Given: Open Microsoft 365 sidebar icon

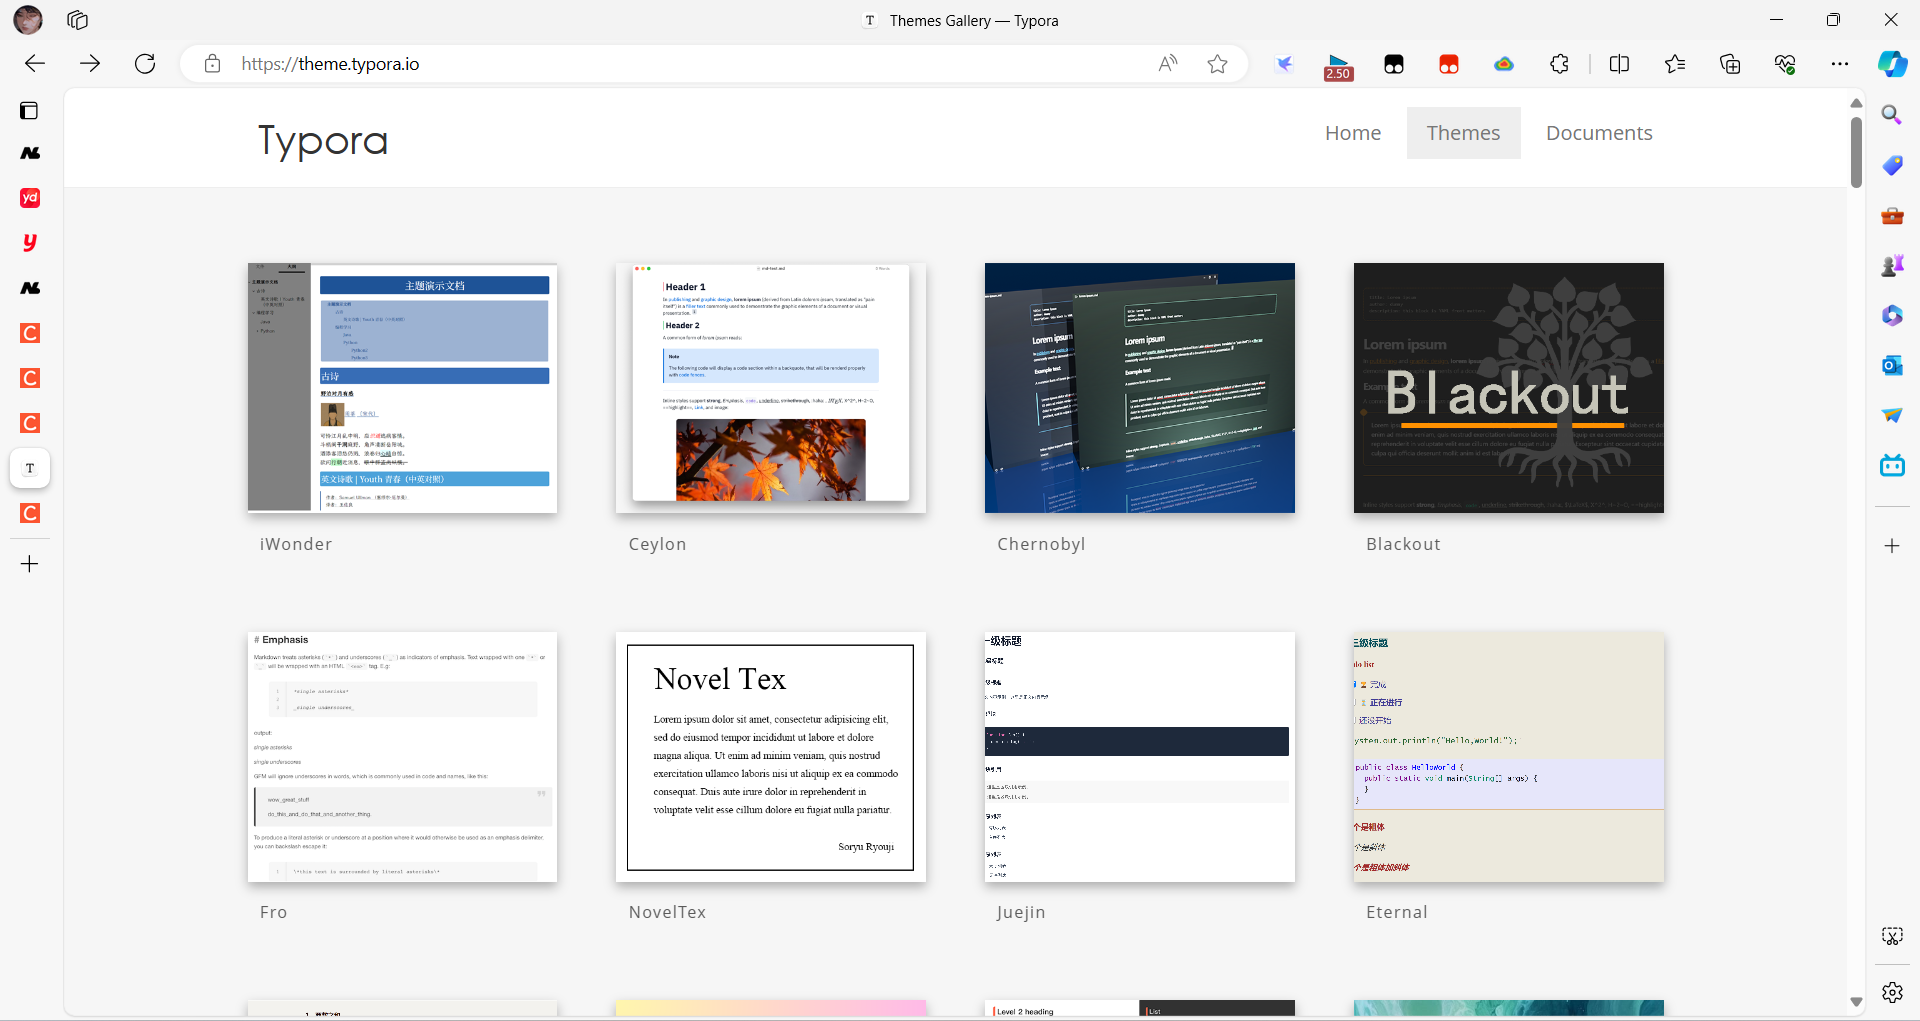Looking at the screenshot, I should point(1891,315).
